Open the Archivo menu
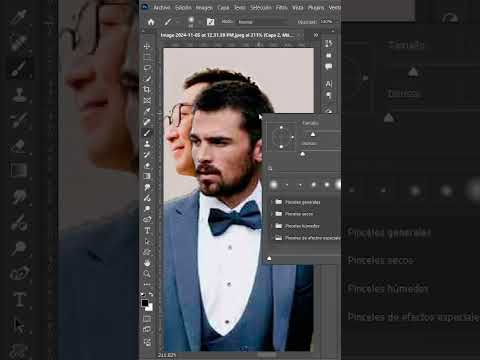The image size is (480, 360). [x=162, y=7]
